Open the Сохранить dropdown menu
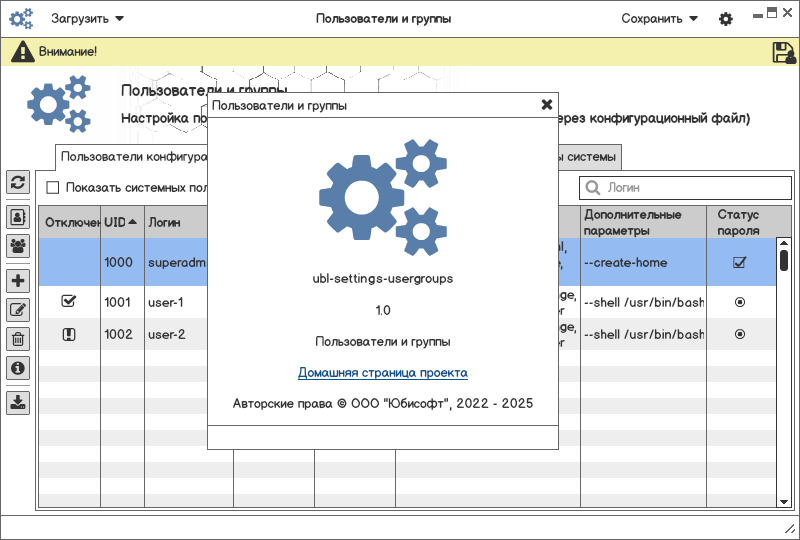 click(x=659, y=19)
